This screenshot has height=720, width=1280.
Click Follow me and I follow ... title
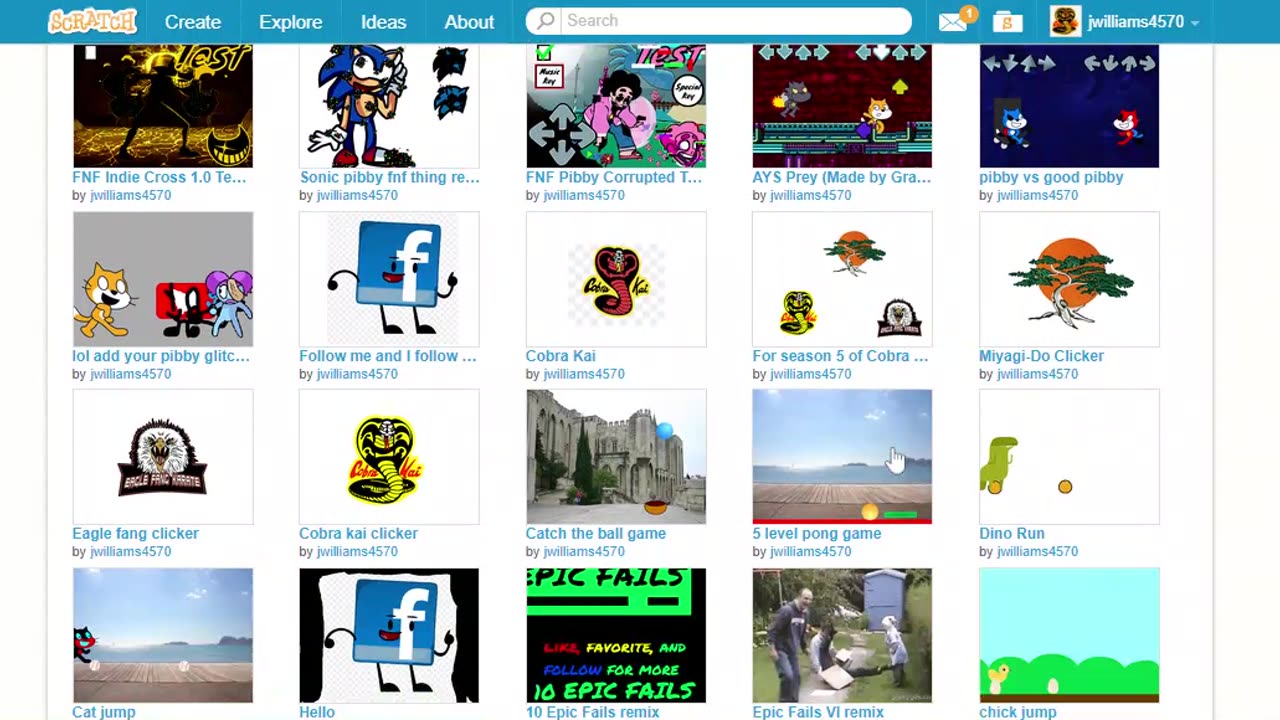pos(388,356)
